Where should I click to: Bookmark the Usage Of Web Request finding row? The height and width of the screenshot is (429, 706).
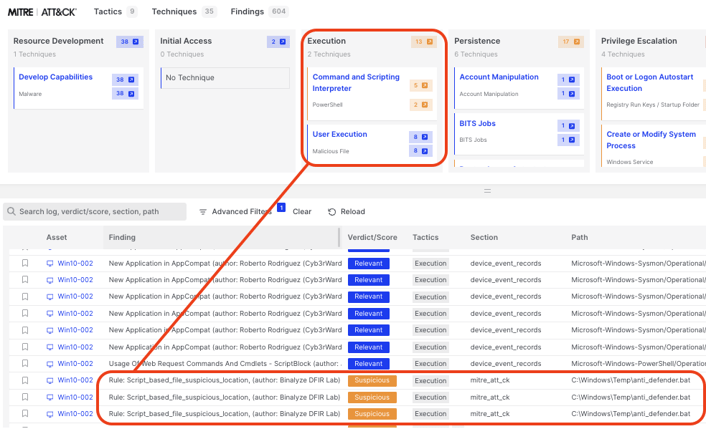coord(25,363)
